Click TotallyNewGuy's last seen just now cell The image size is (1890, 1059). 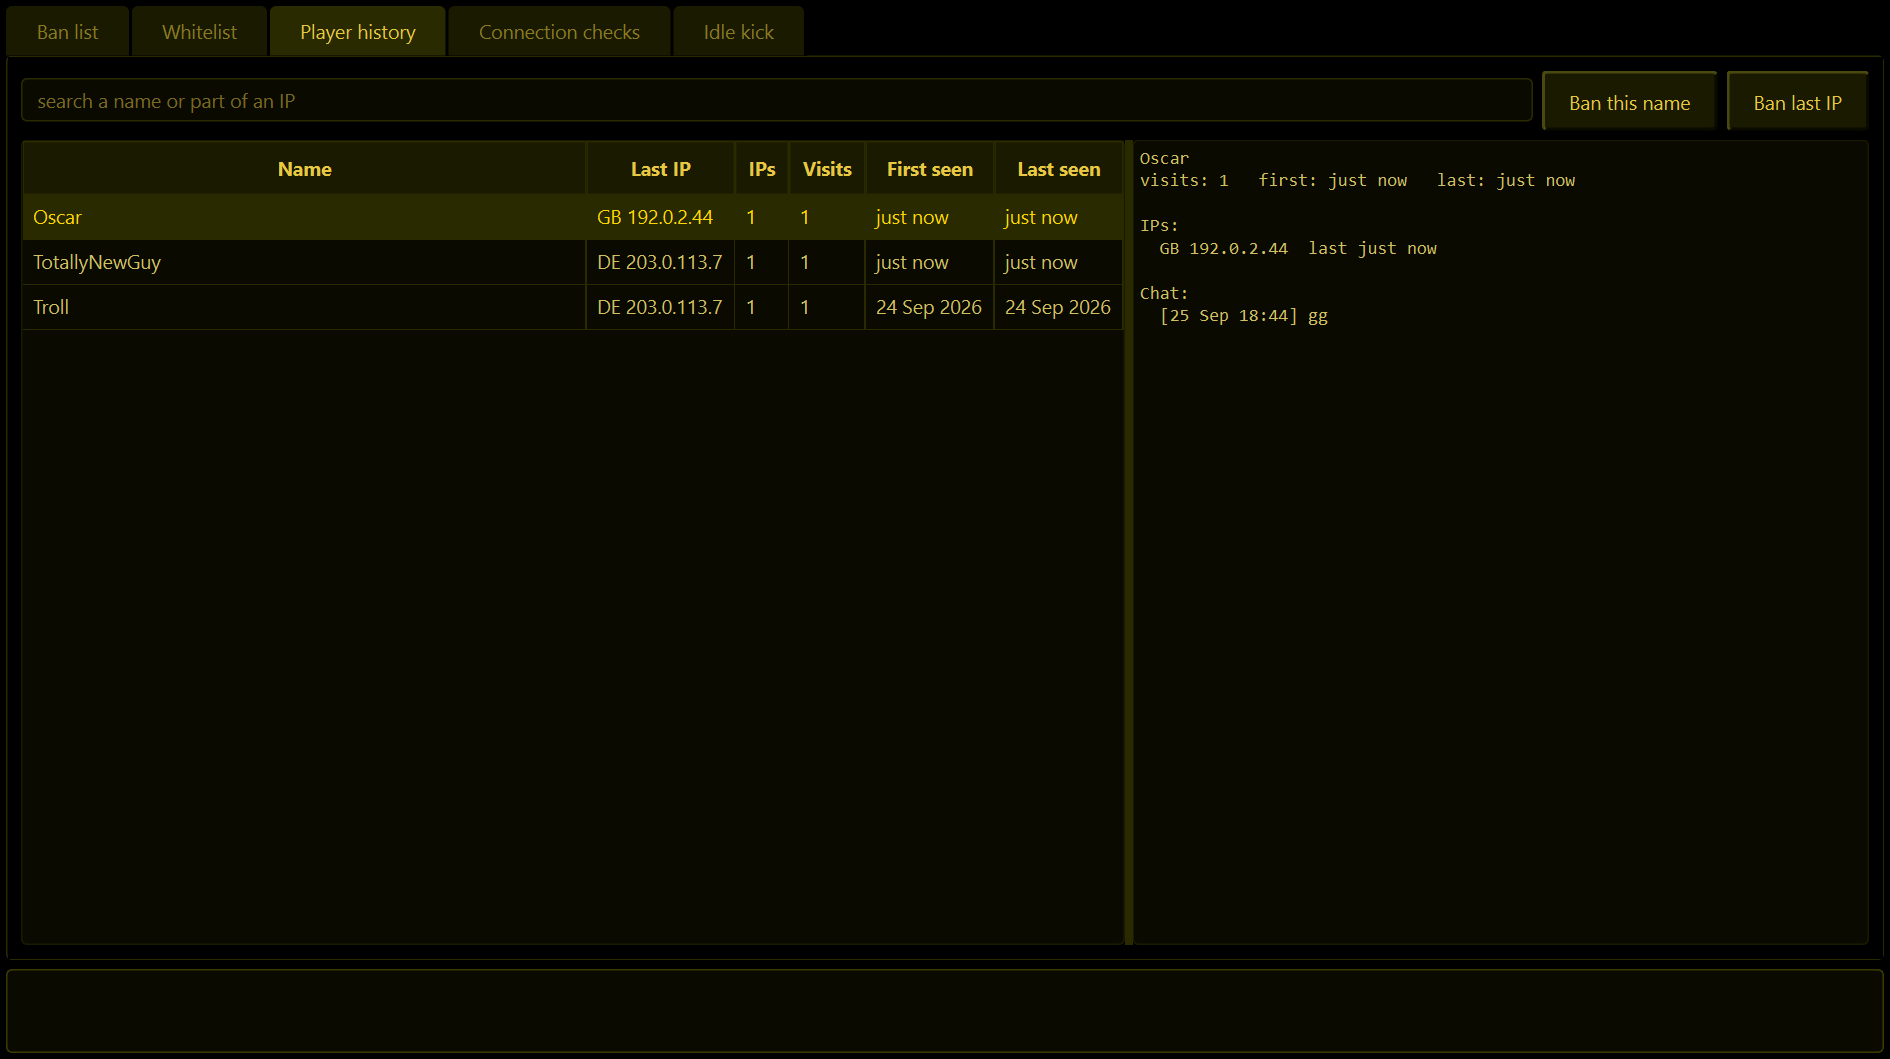(1059, 262)
